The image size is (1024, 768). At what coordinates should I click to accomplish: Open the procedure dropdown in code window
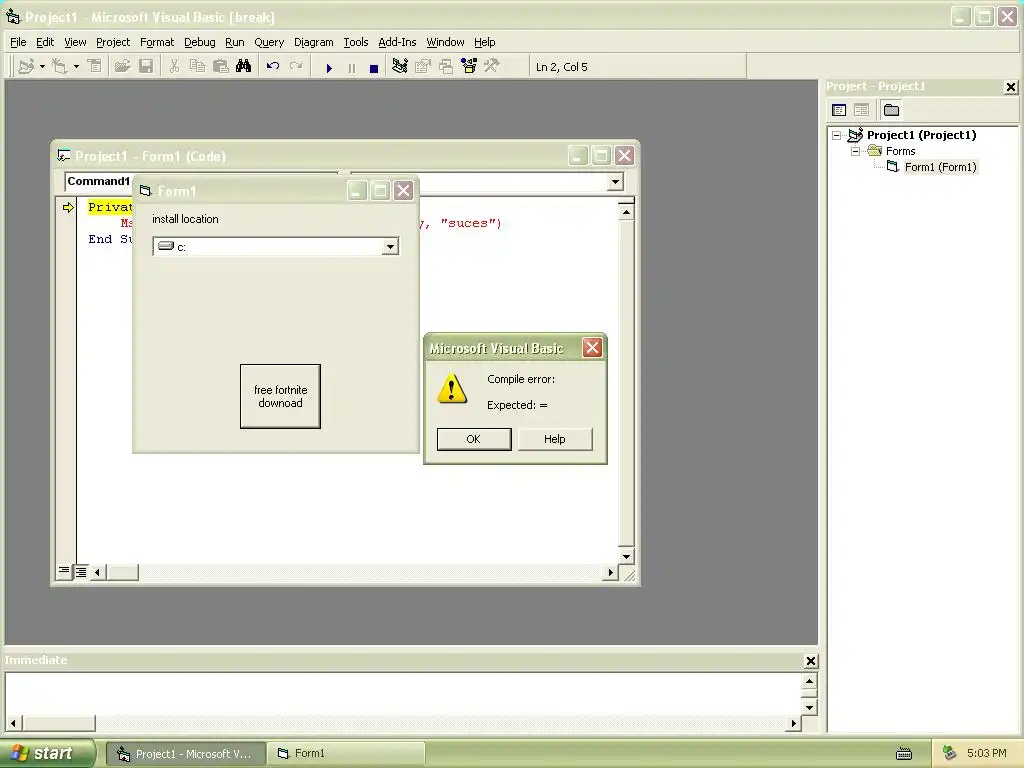click(615, 182)
